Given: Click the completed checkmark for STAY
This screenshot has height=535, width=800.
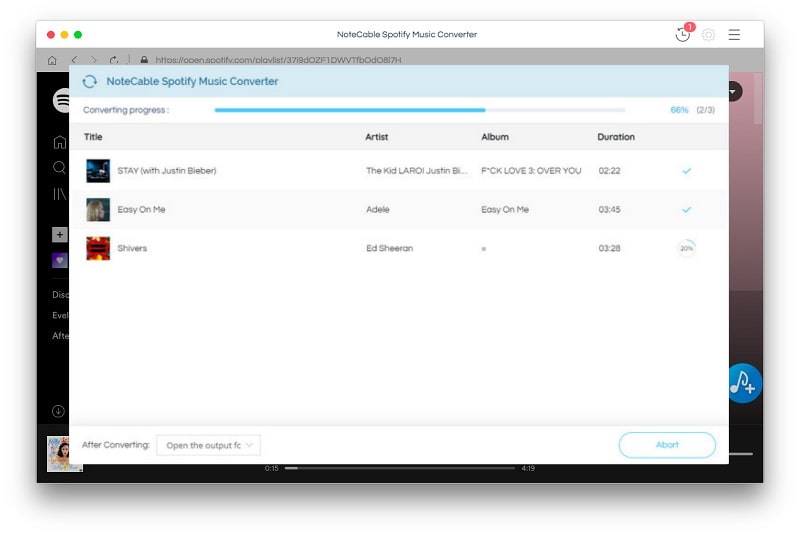Looking at the screenshot, I should [x=687, y=171].
